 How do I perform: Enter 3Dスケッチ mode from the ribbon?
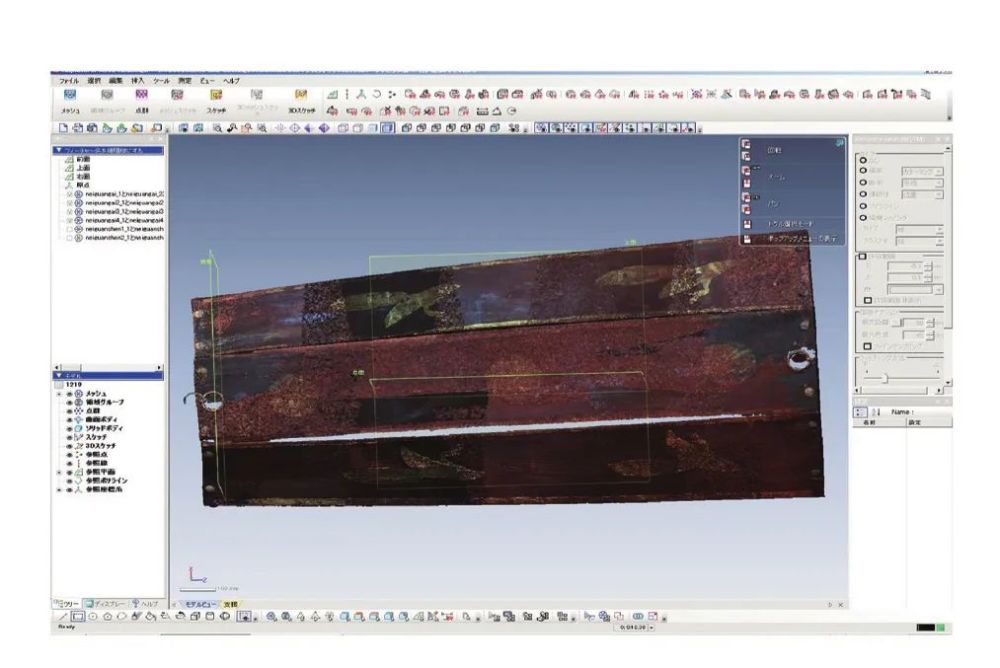301,101
